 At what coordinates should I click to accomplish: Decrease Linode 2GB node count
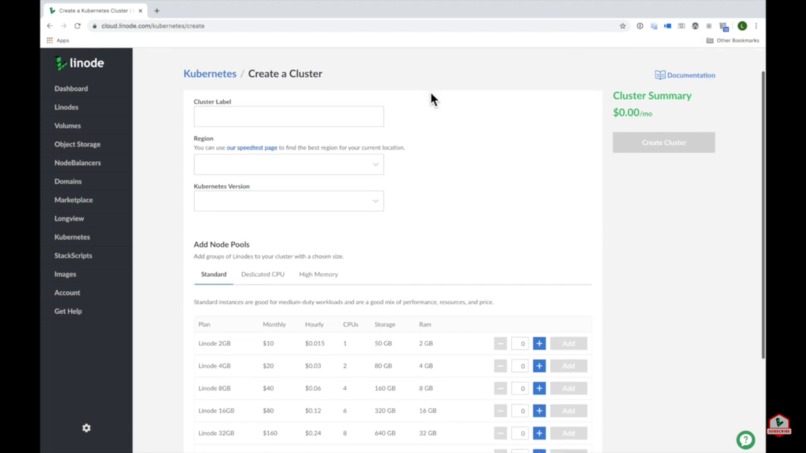(x=500, y=343)
